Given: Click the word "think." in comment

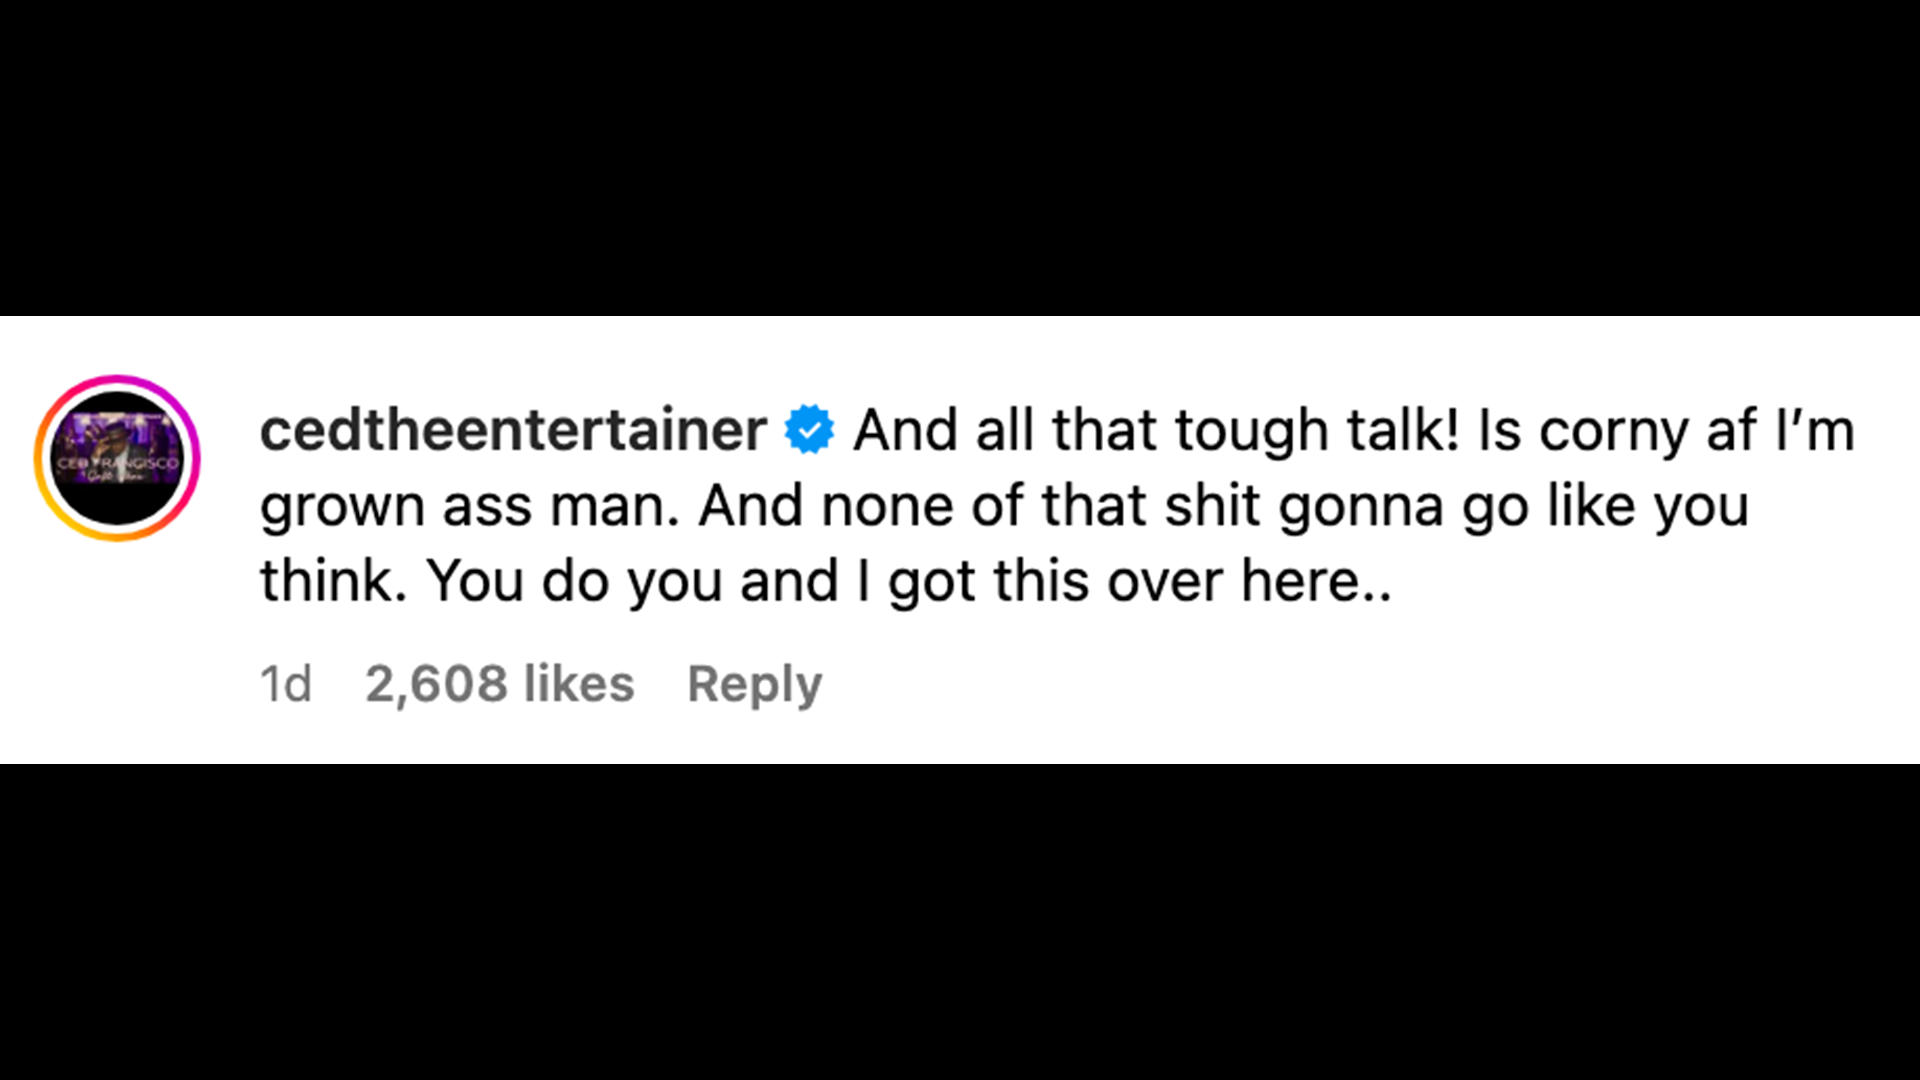Looking at the screenshot, I should point(333,581).
